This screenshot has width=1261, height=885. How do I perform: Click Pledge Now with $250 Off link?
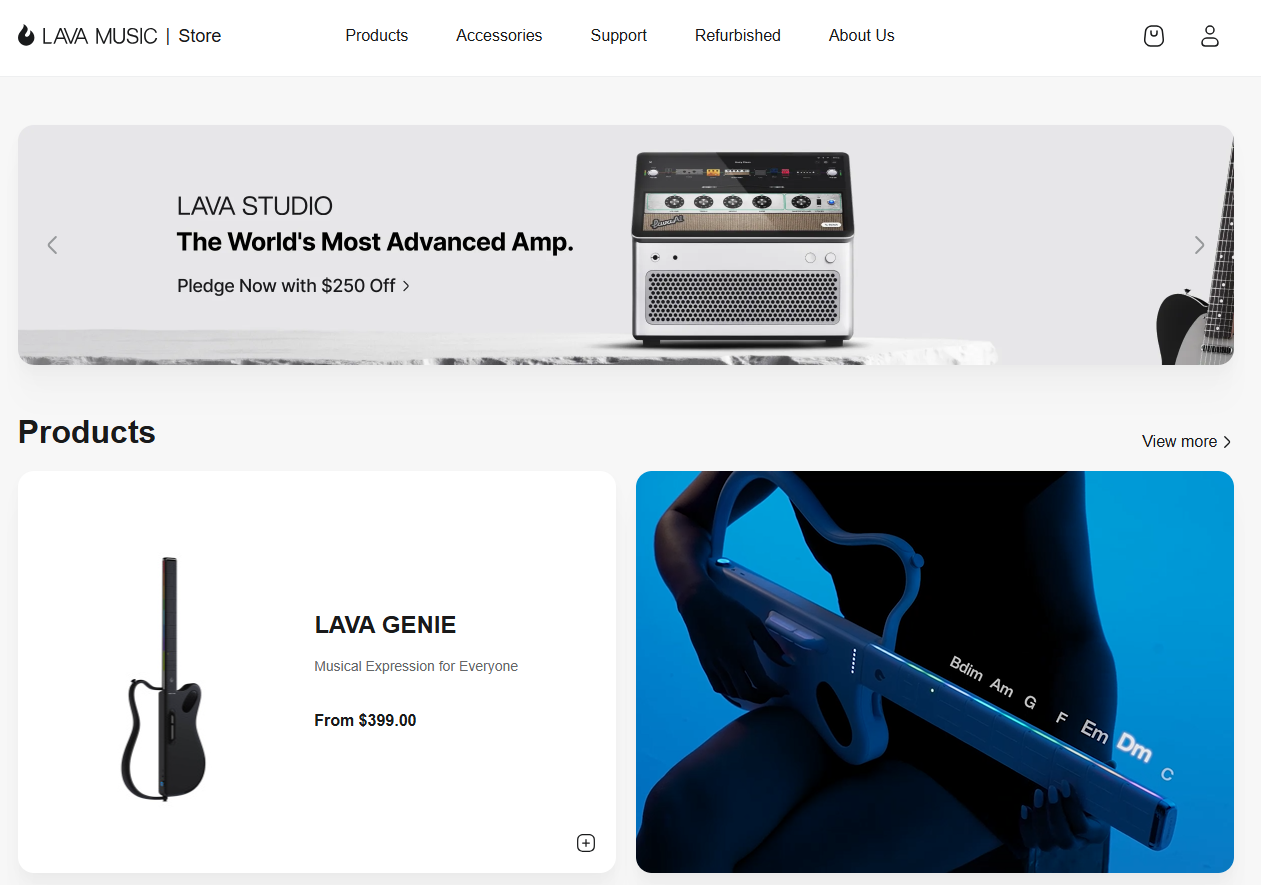pyautogui.click(x=286, y=286)
